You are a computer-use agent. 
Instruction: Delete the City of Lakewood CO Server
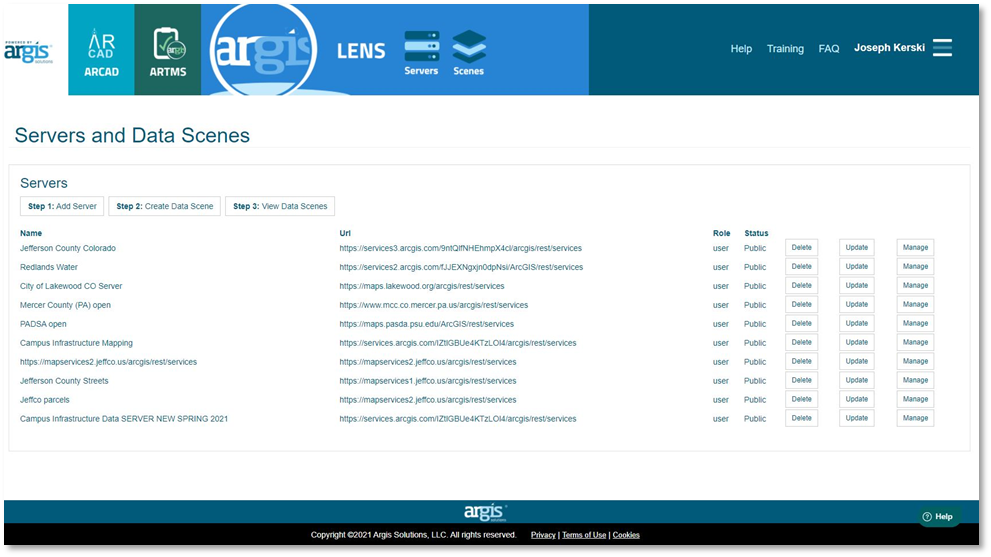pyautogui.click(x=801, y=286)
